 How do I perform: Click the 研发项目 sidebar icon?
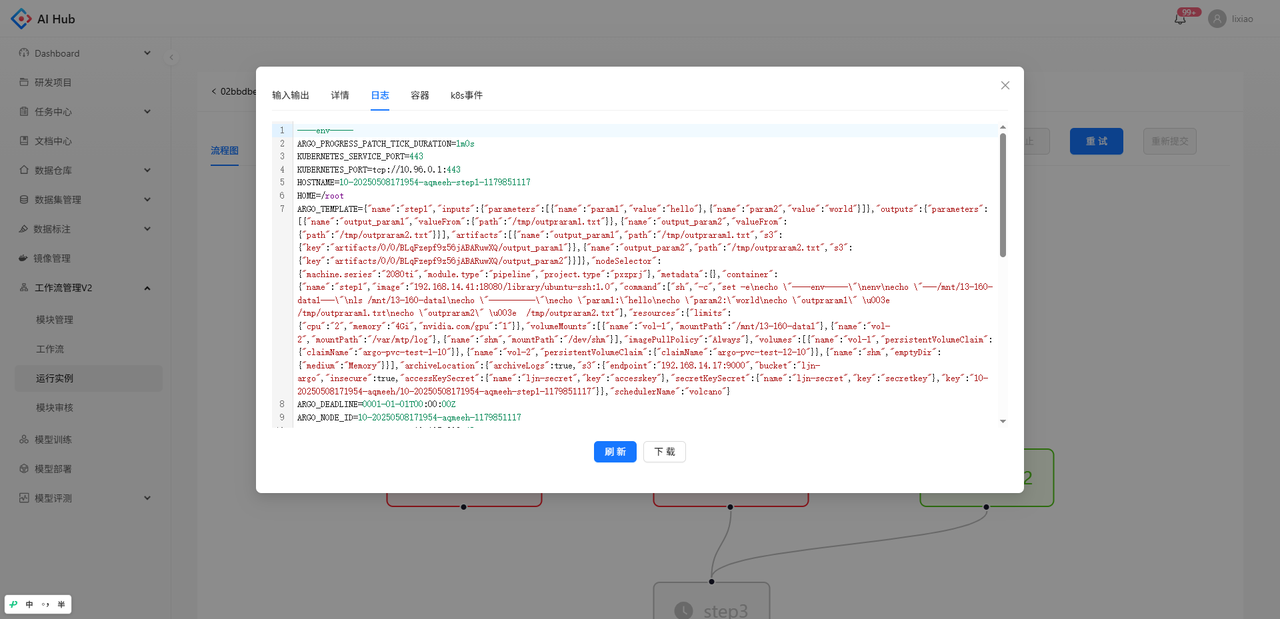tap(24, 82)
